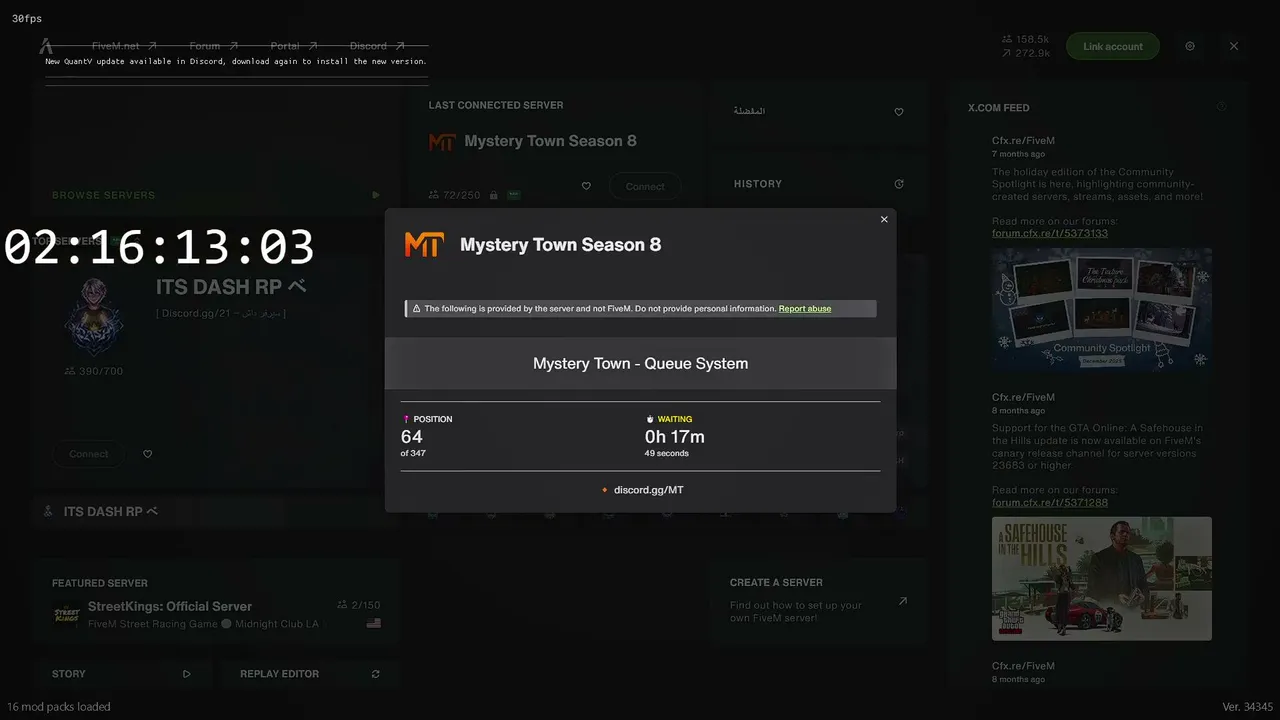Viewport: 1280px width, 720px height.
Task: Click the 'Cfx.re/FiveM' name dated 7 months ago
Action: click(x=1023, y=141)
